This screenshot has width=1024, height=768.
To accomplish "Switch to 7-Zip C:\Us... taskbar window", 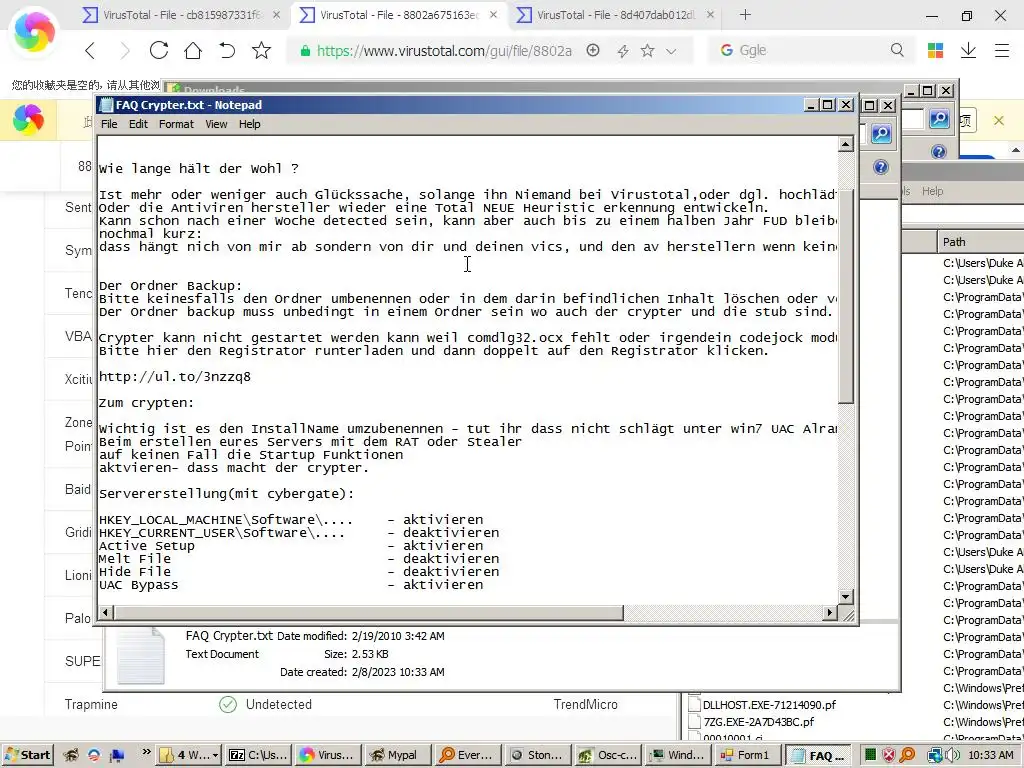I will [258, 755].
